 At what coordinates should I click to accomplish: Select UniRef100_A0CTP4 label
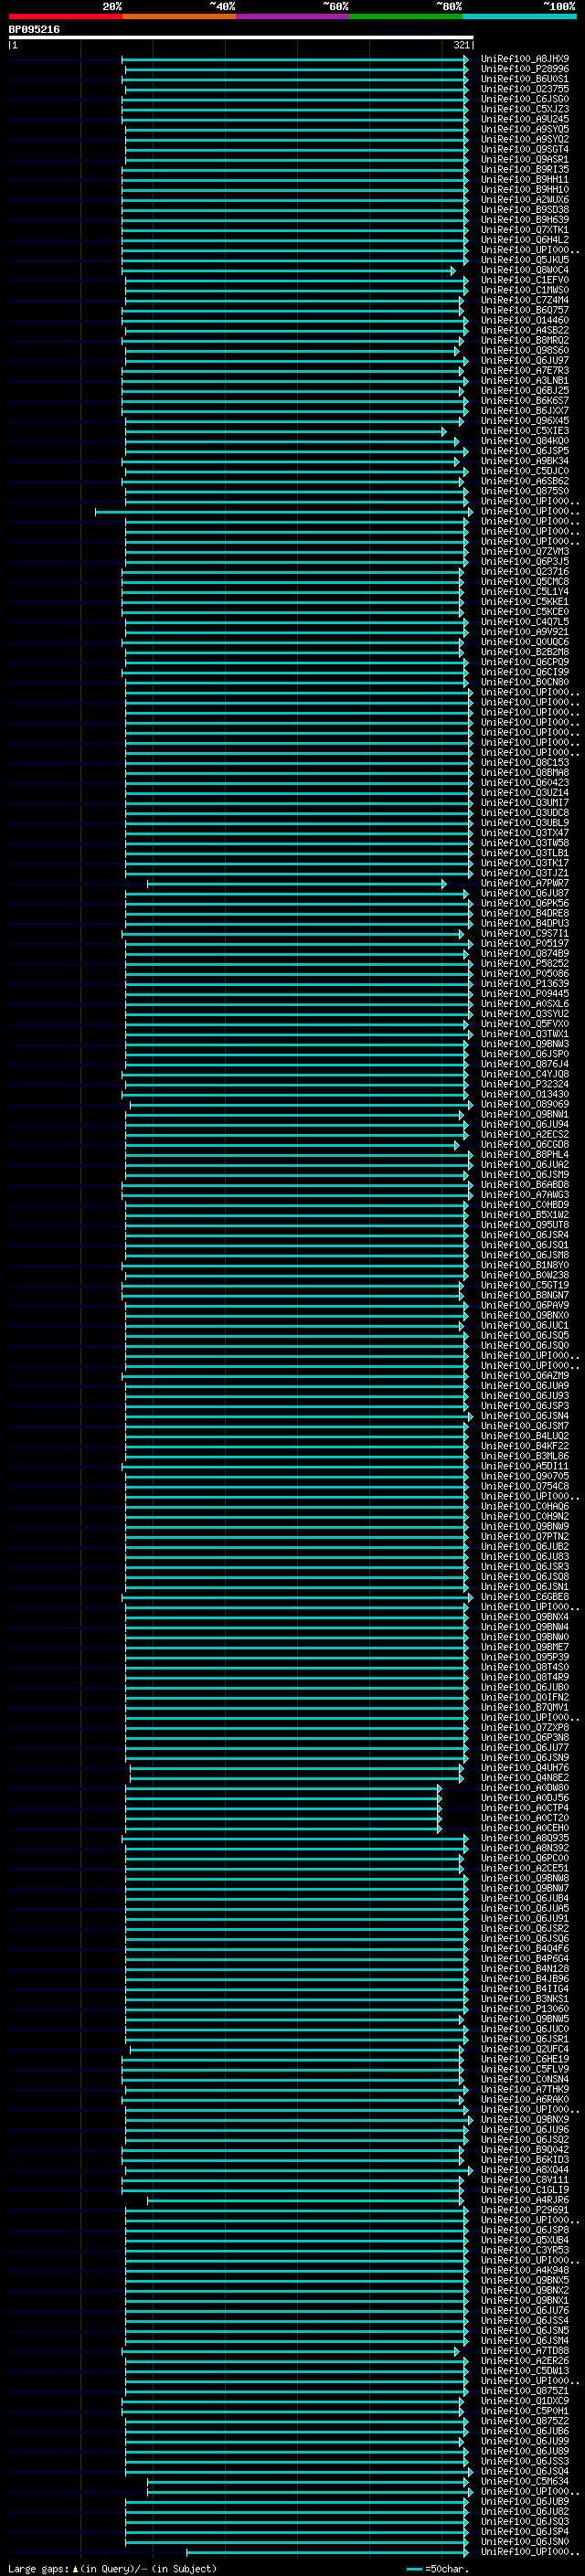click(x=525, y=1808)
